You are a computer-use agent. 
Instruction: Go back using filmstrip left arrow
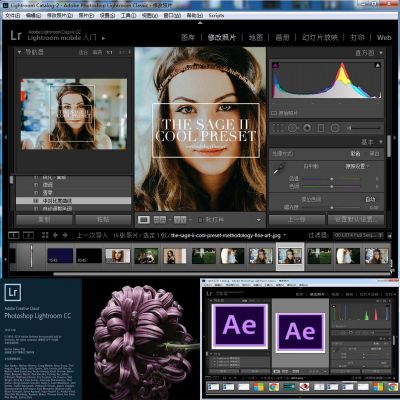point(55,235)
